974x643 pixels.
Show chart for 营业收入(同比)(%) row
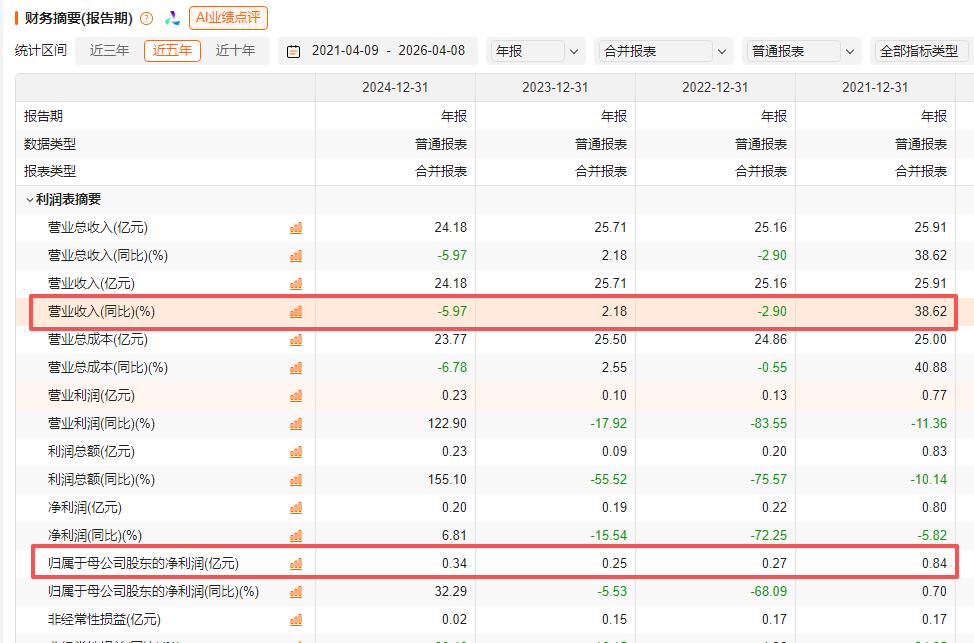295,312
